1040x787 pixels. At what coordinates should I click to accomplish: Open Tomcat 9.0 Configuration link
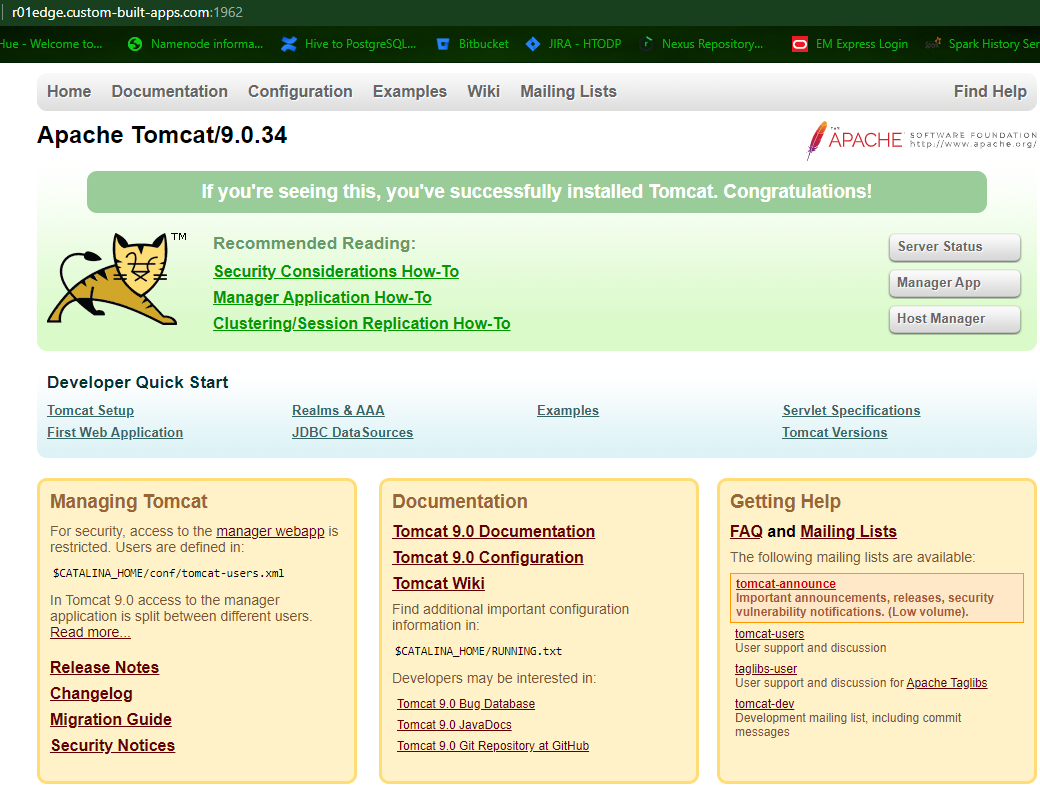point(488,558)
